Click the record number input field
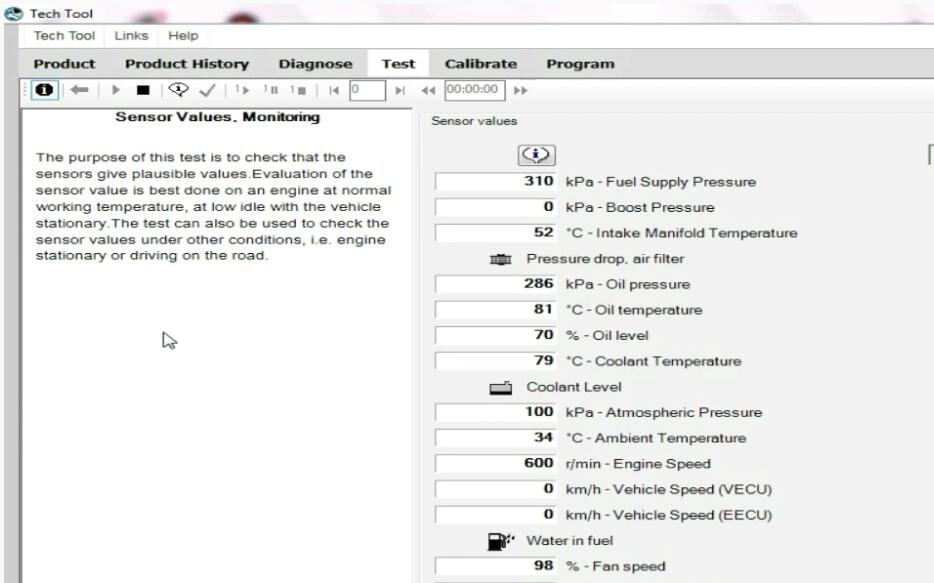This screenshot has height=583, width=934. (x=368, y=90)
